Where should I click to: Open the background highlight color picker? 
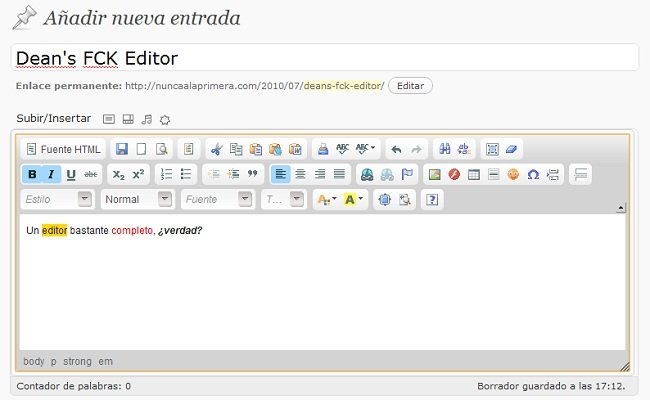click(x=354, y=200)
